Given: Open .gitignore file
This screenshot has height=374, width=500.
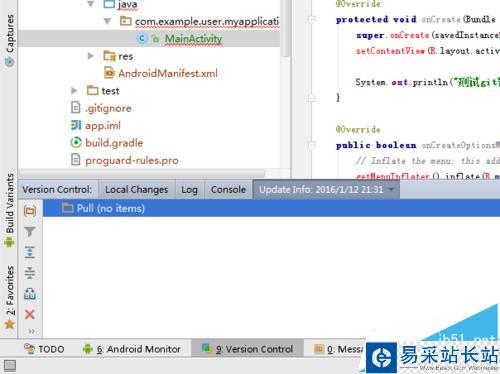Looking at the screenshot, I should (x=108, y=108).
